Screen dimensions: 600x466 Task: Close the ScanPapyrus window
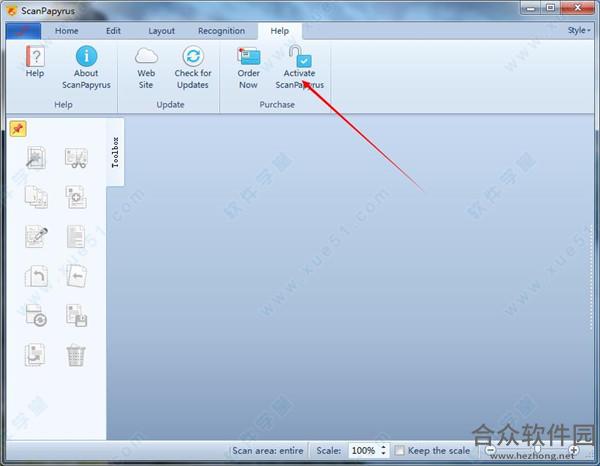click(x=577, y=8)
